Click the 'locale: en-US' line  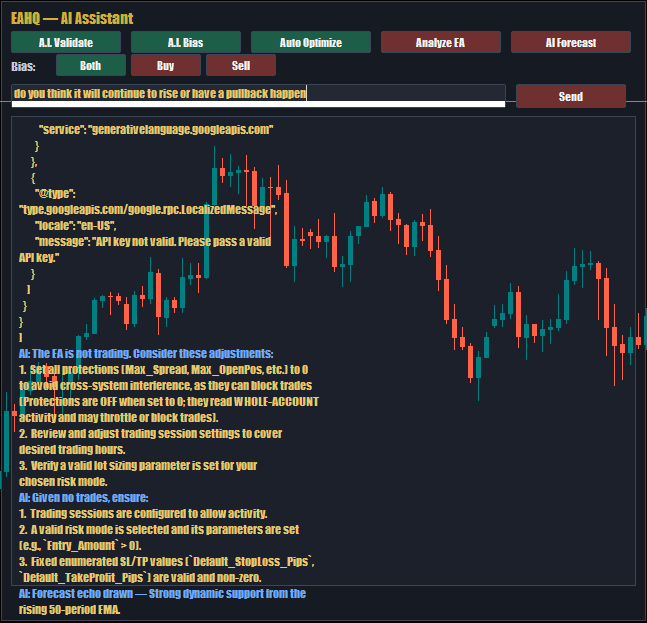tap(76, 225)
